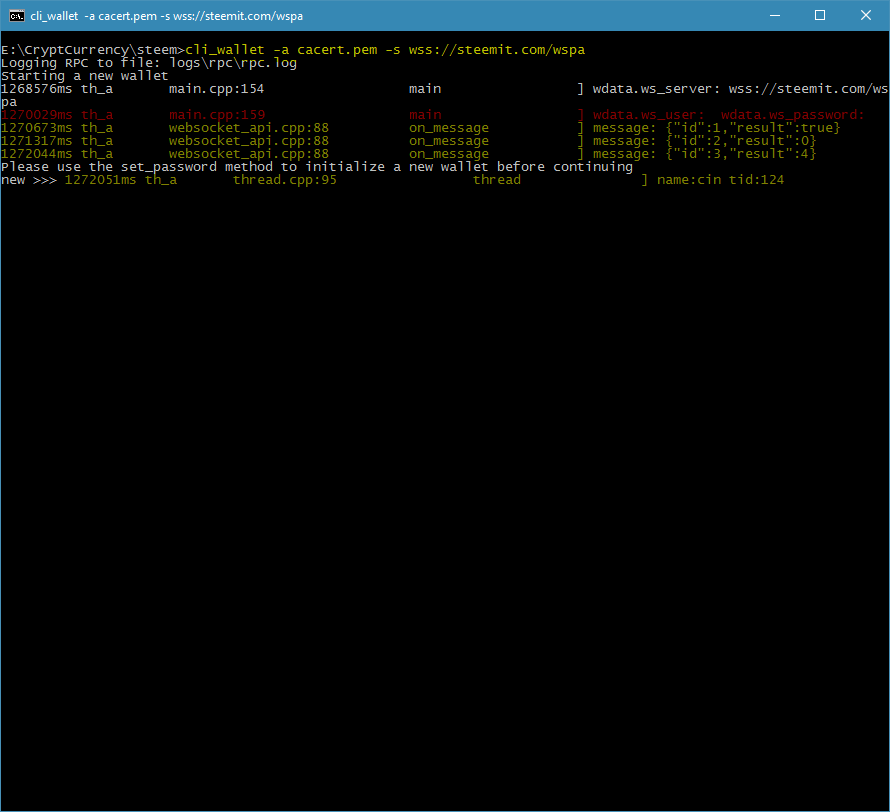Click 'thread.cpp:95' text

285,180
